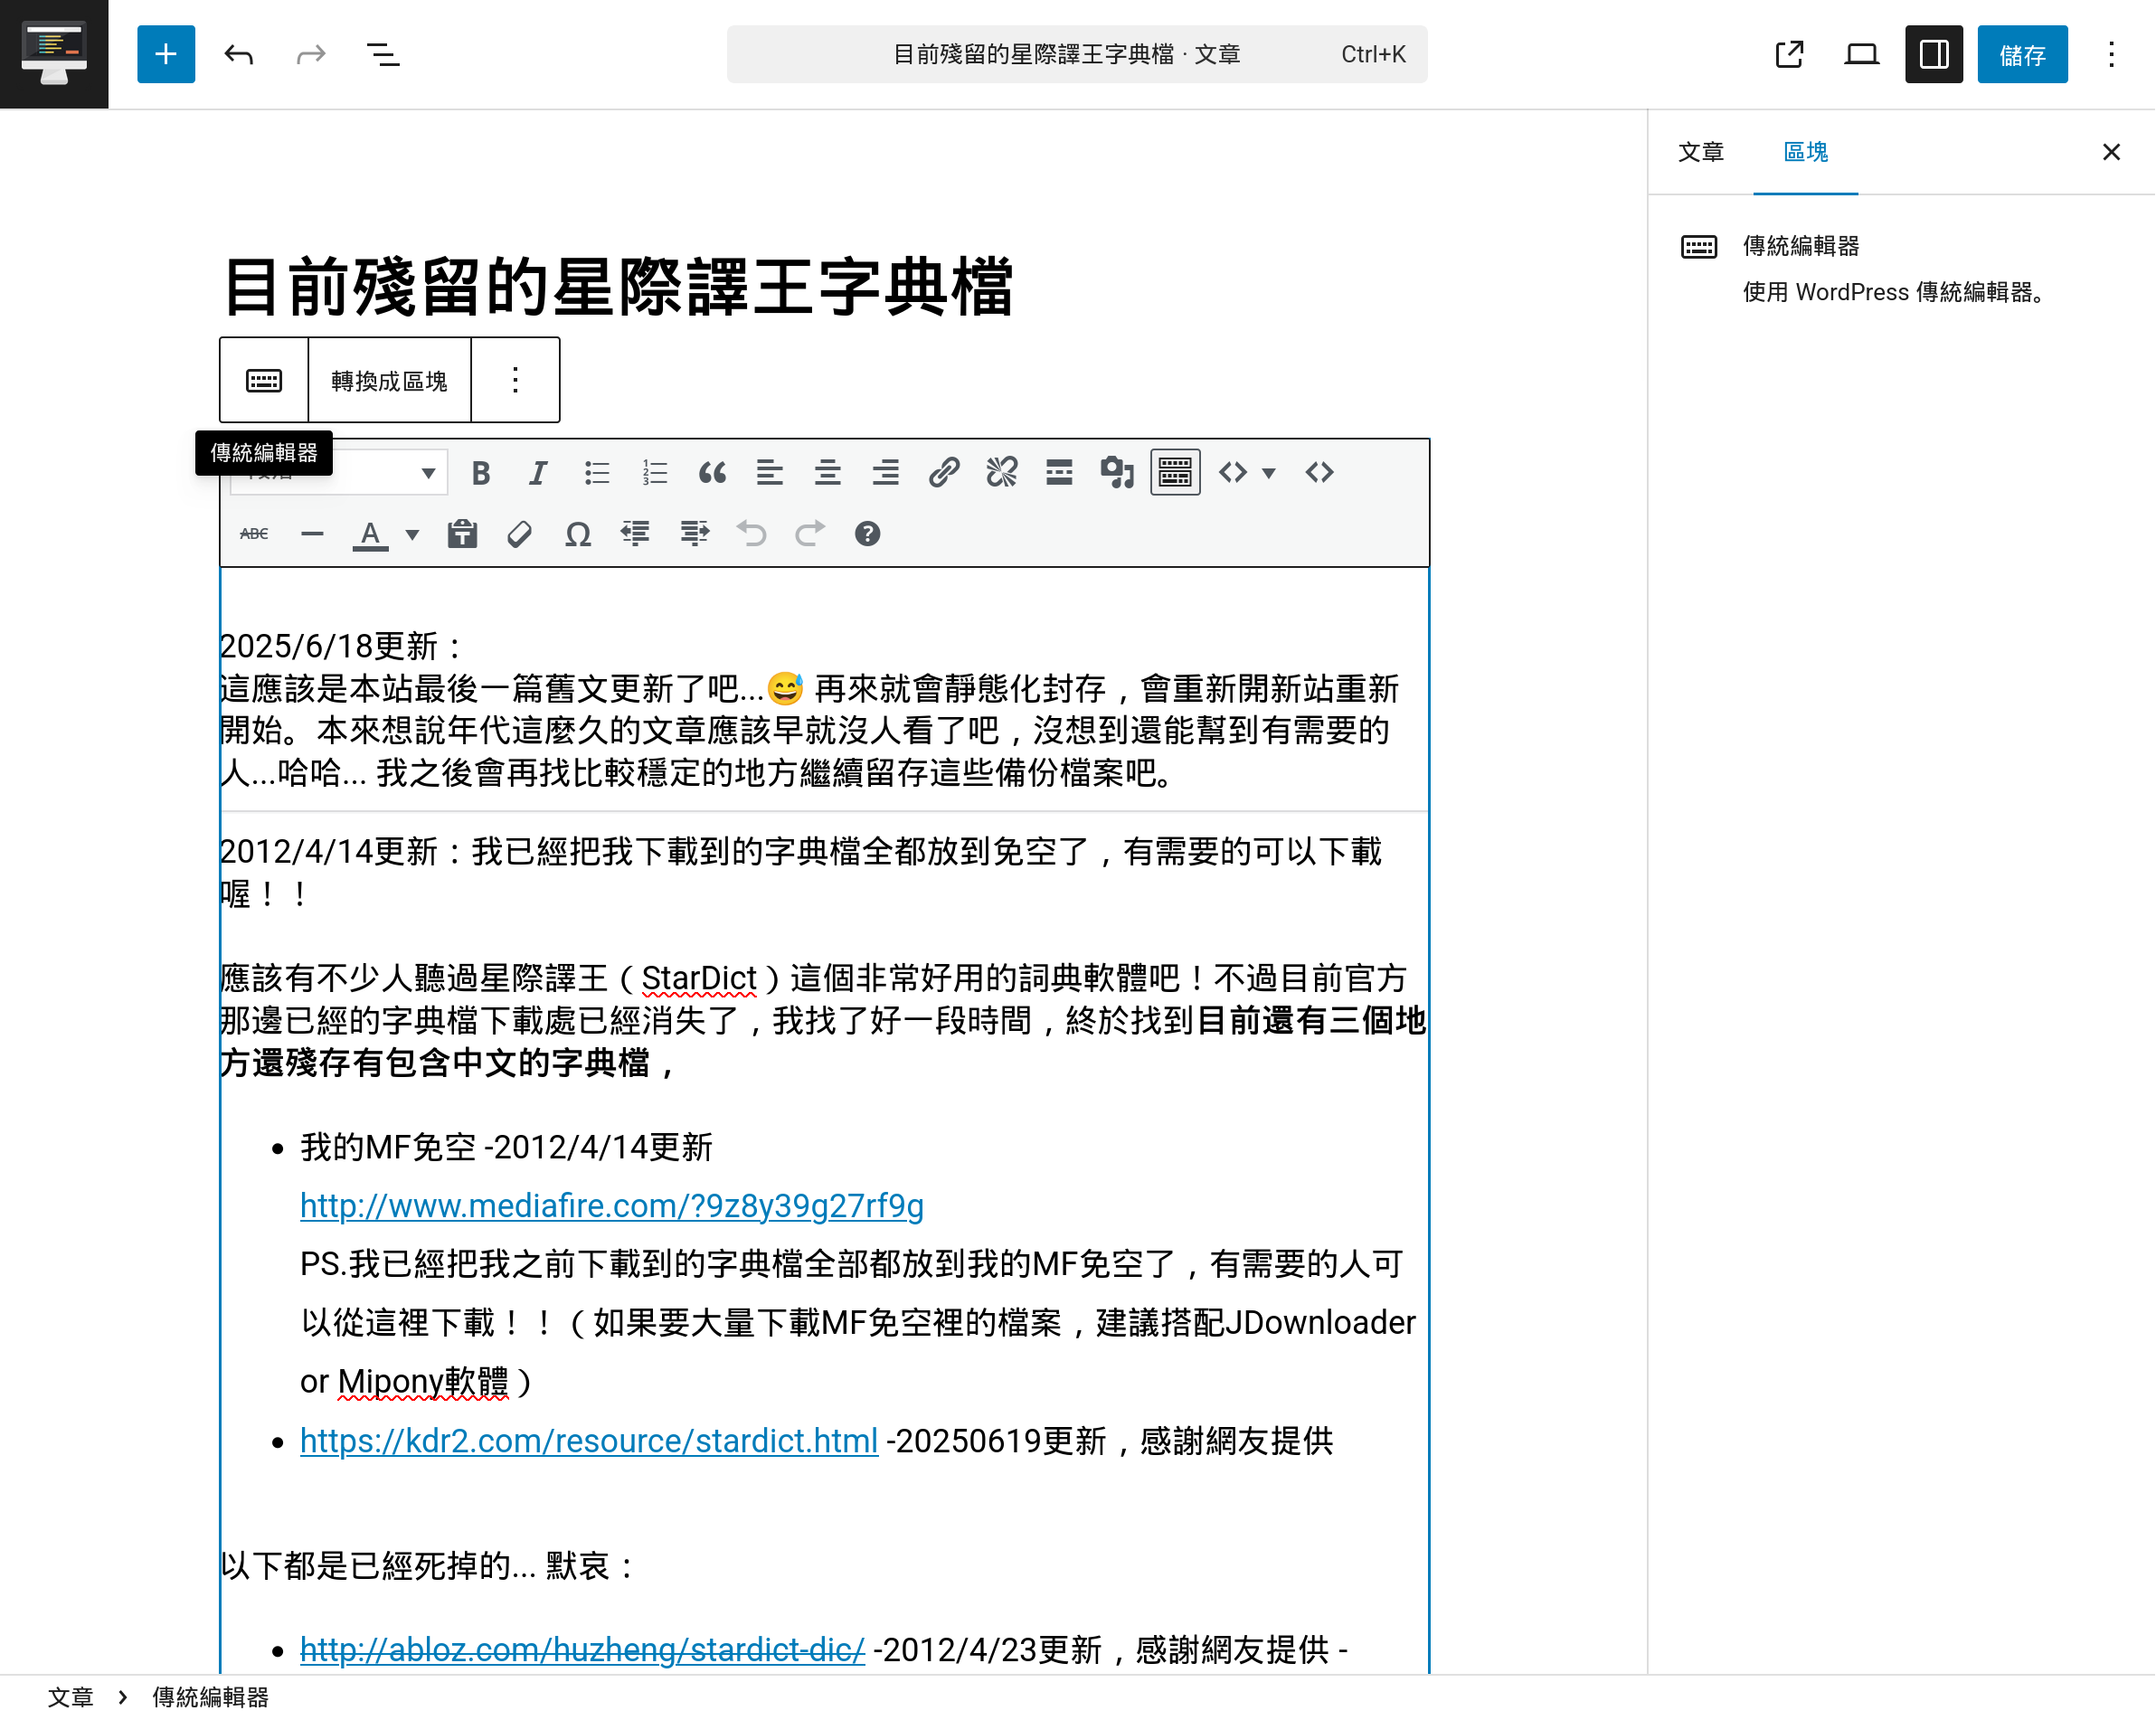Increase indent of the paragraph
The image size is (2156, 1720).
coord(694,534)
